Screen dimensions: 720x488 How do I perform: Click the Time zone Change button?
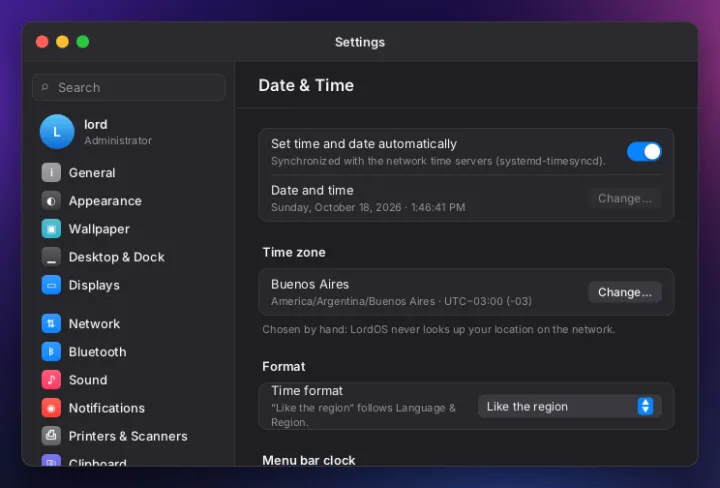[x=624, y=292]
